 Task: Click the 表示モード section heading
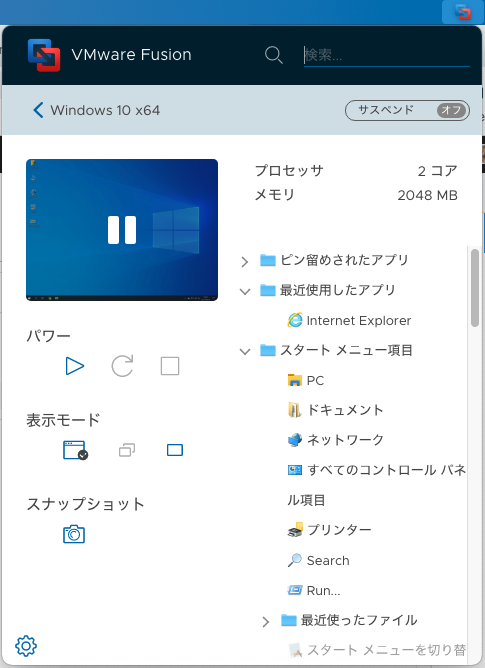[63, 420]
